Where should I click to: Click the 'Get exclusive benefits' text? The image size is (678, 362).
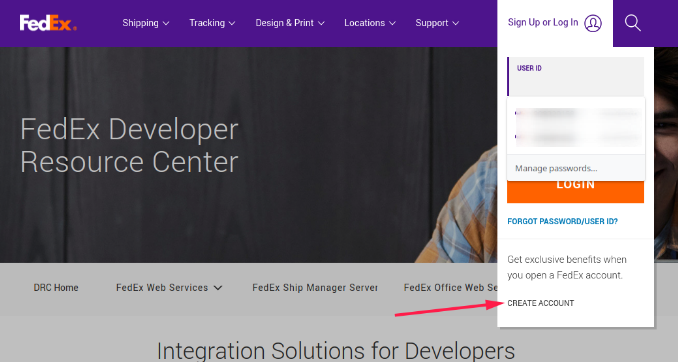pos(567,267)
